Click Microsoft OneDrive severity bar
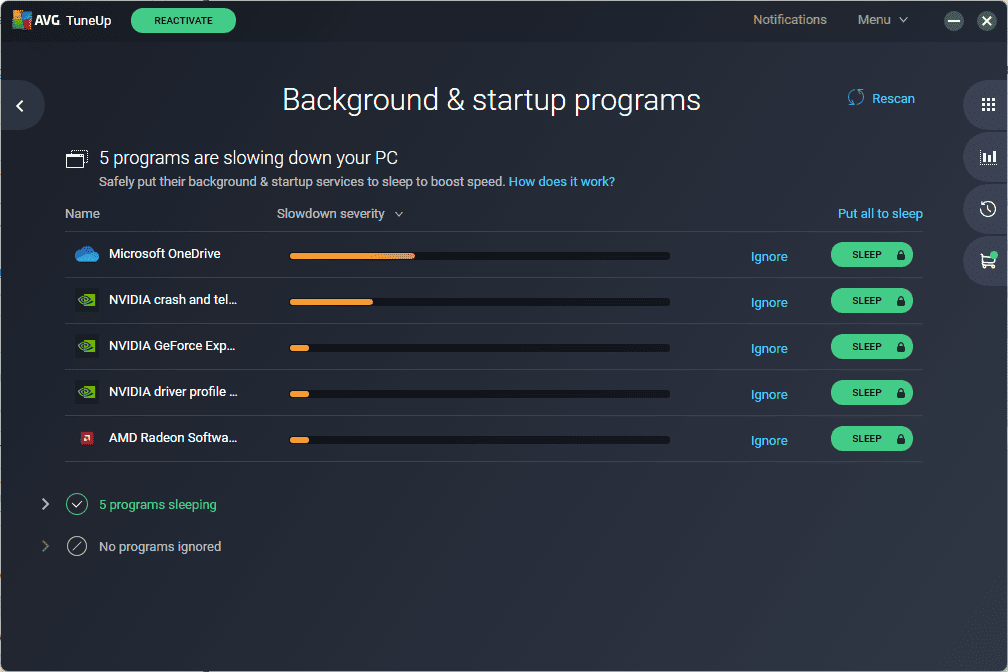The height and width of the screenshot is (672, 1008). click(x=480, y=256)
